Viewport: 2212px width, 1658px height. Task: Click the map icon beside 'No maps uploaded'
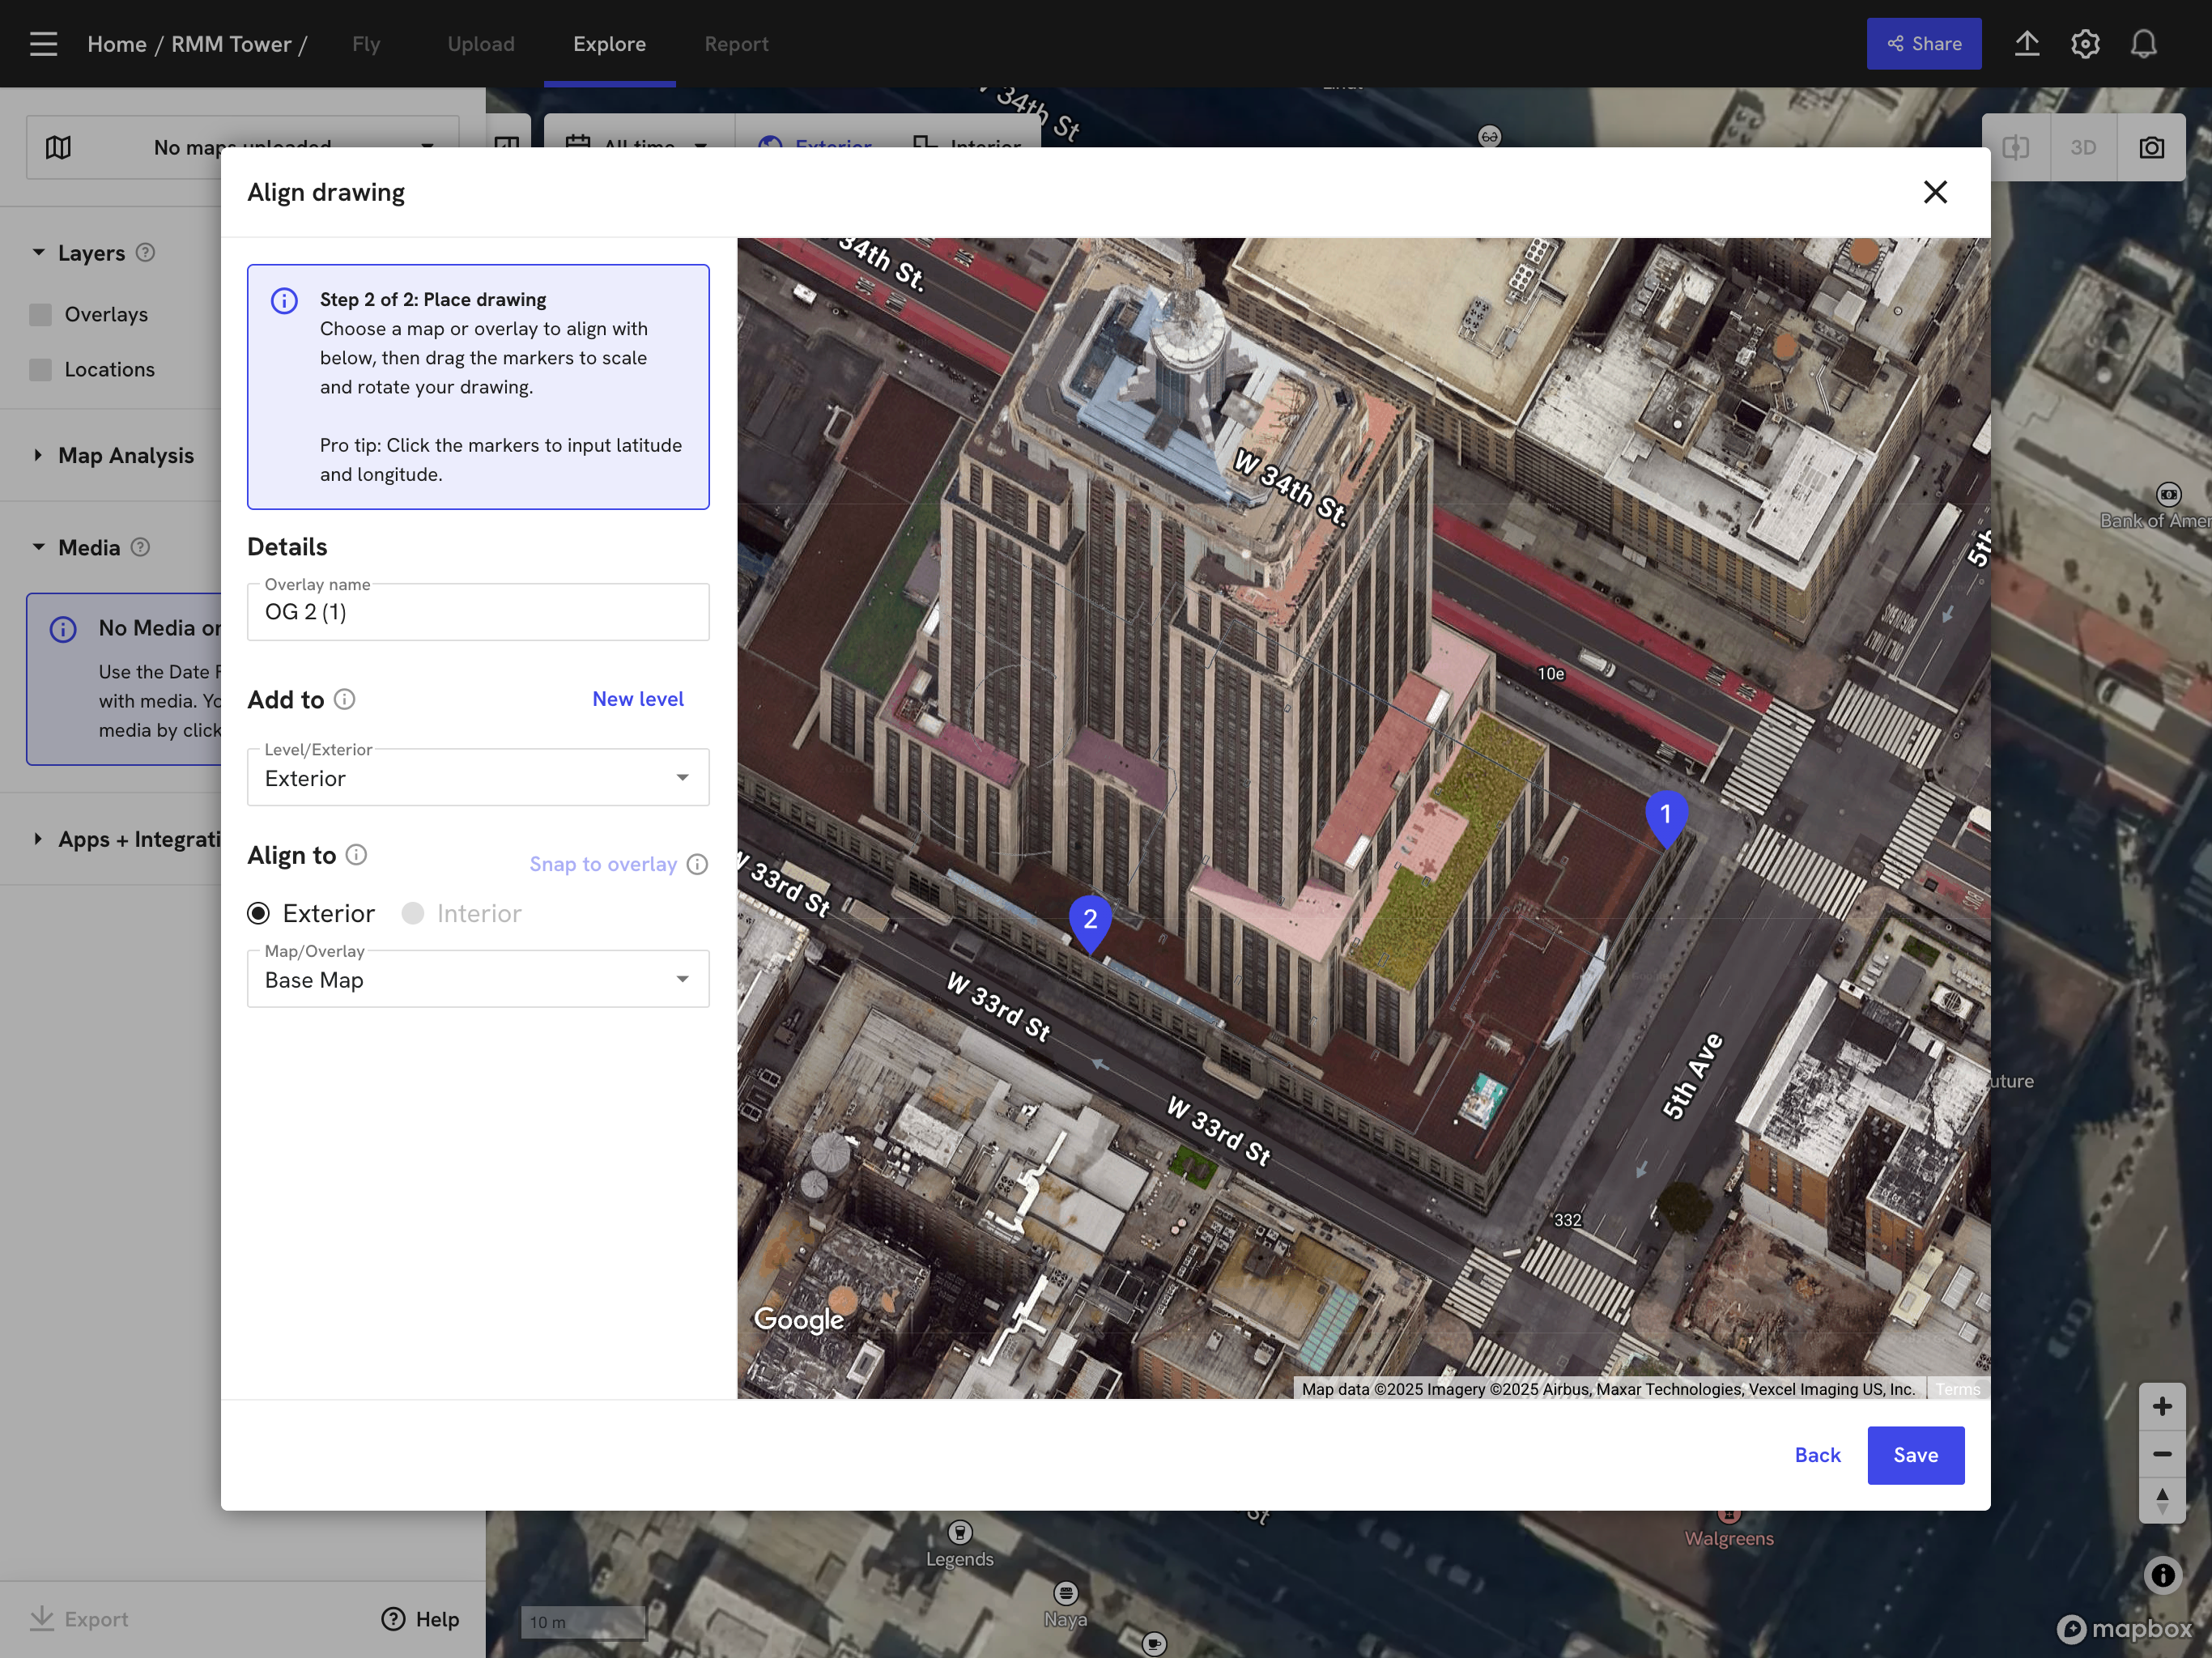click(59, 146)
